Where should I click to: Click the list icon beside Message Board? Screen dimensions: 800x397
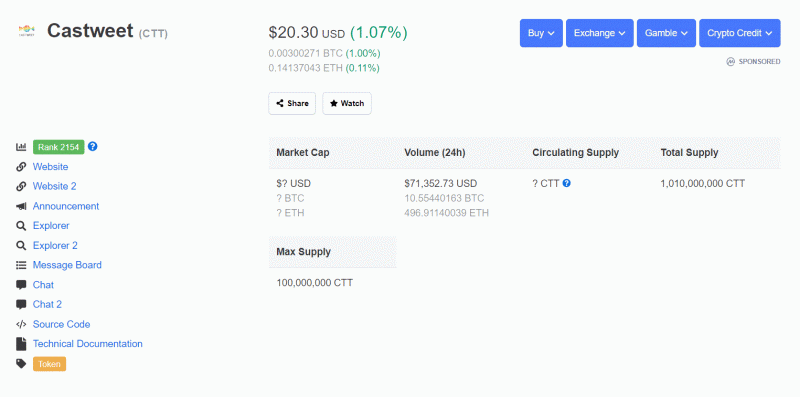pyautogui.click(x=21, y=265)
